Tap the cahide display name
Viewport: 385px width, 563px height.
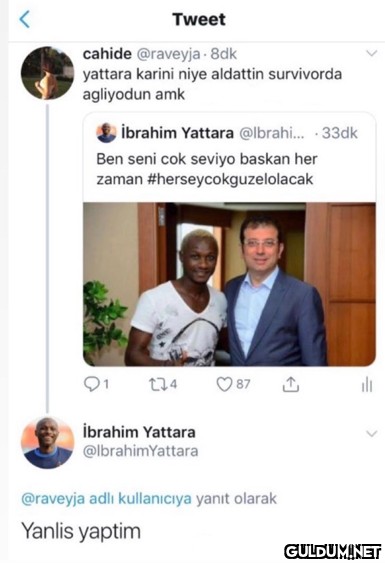point(107,54)
